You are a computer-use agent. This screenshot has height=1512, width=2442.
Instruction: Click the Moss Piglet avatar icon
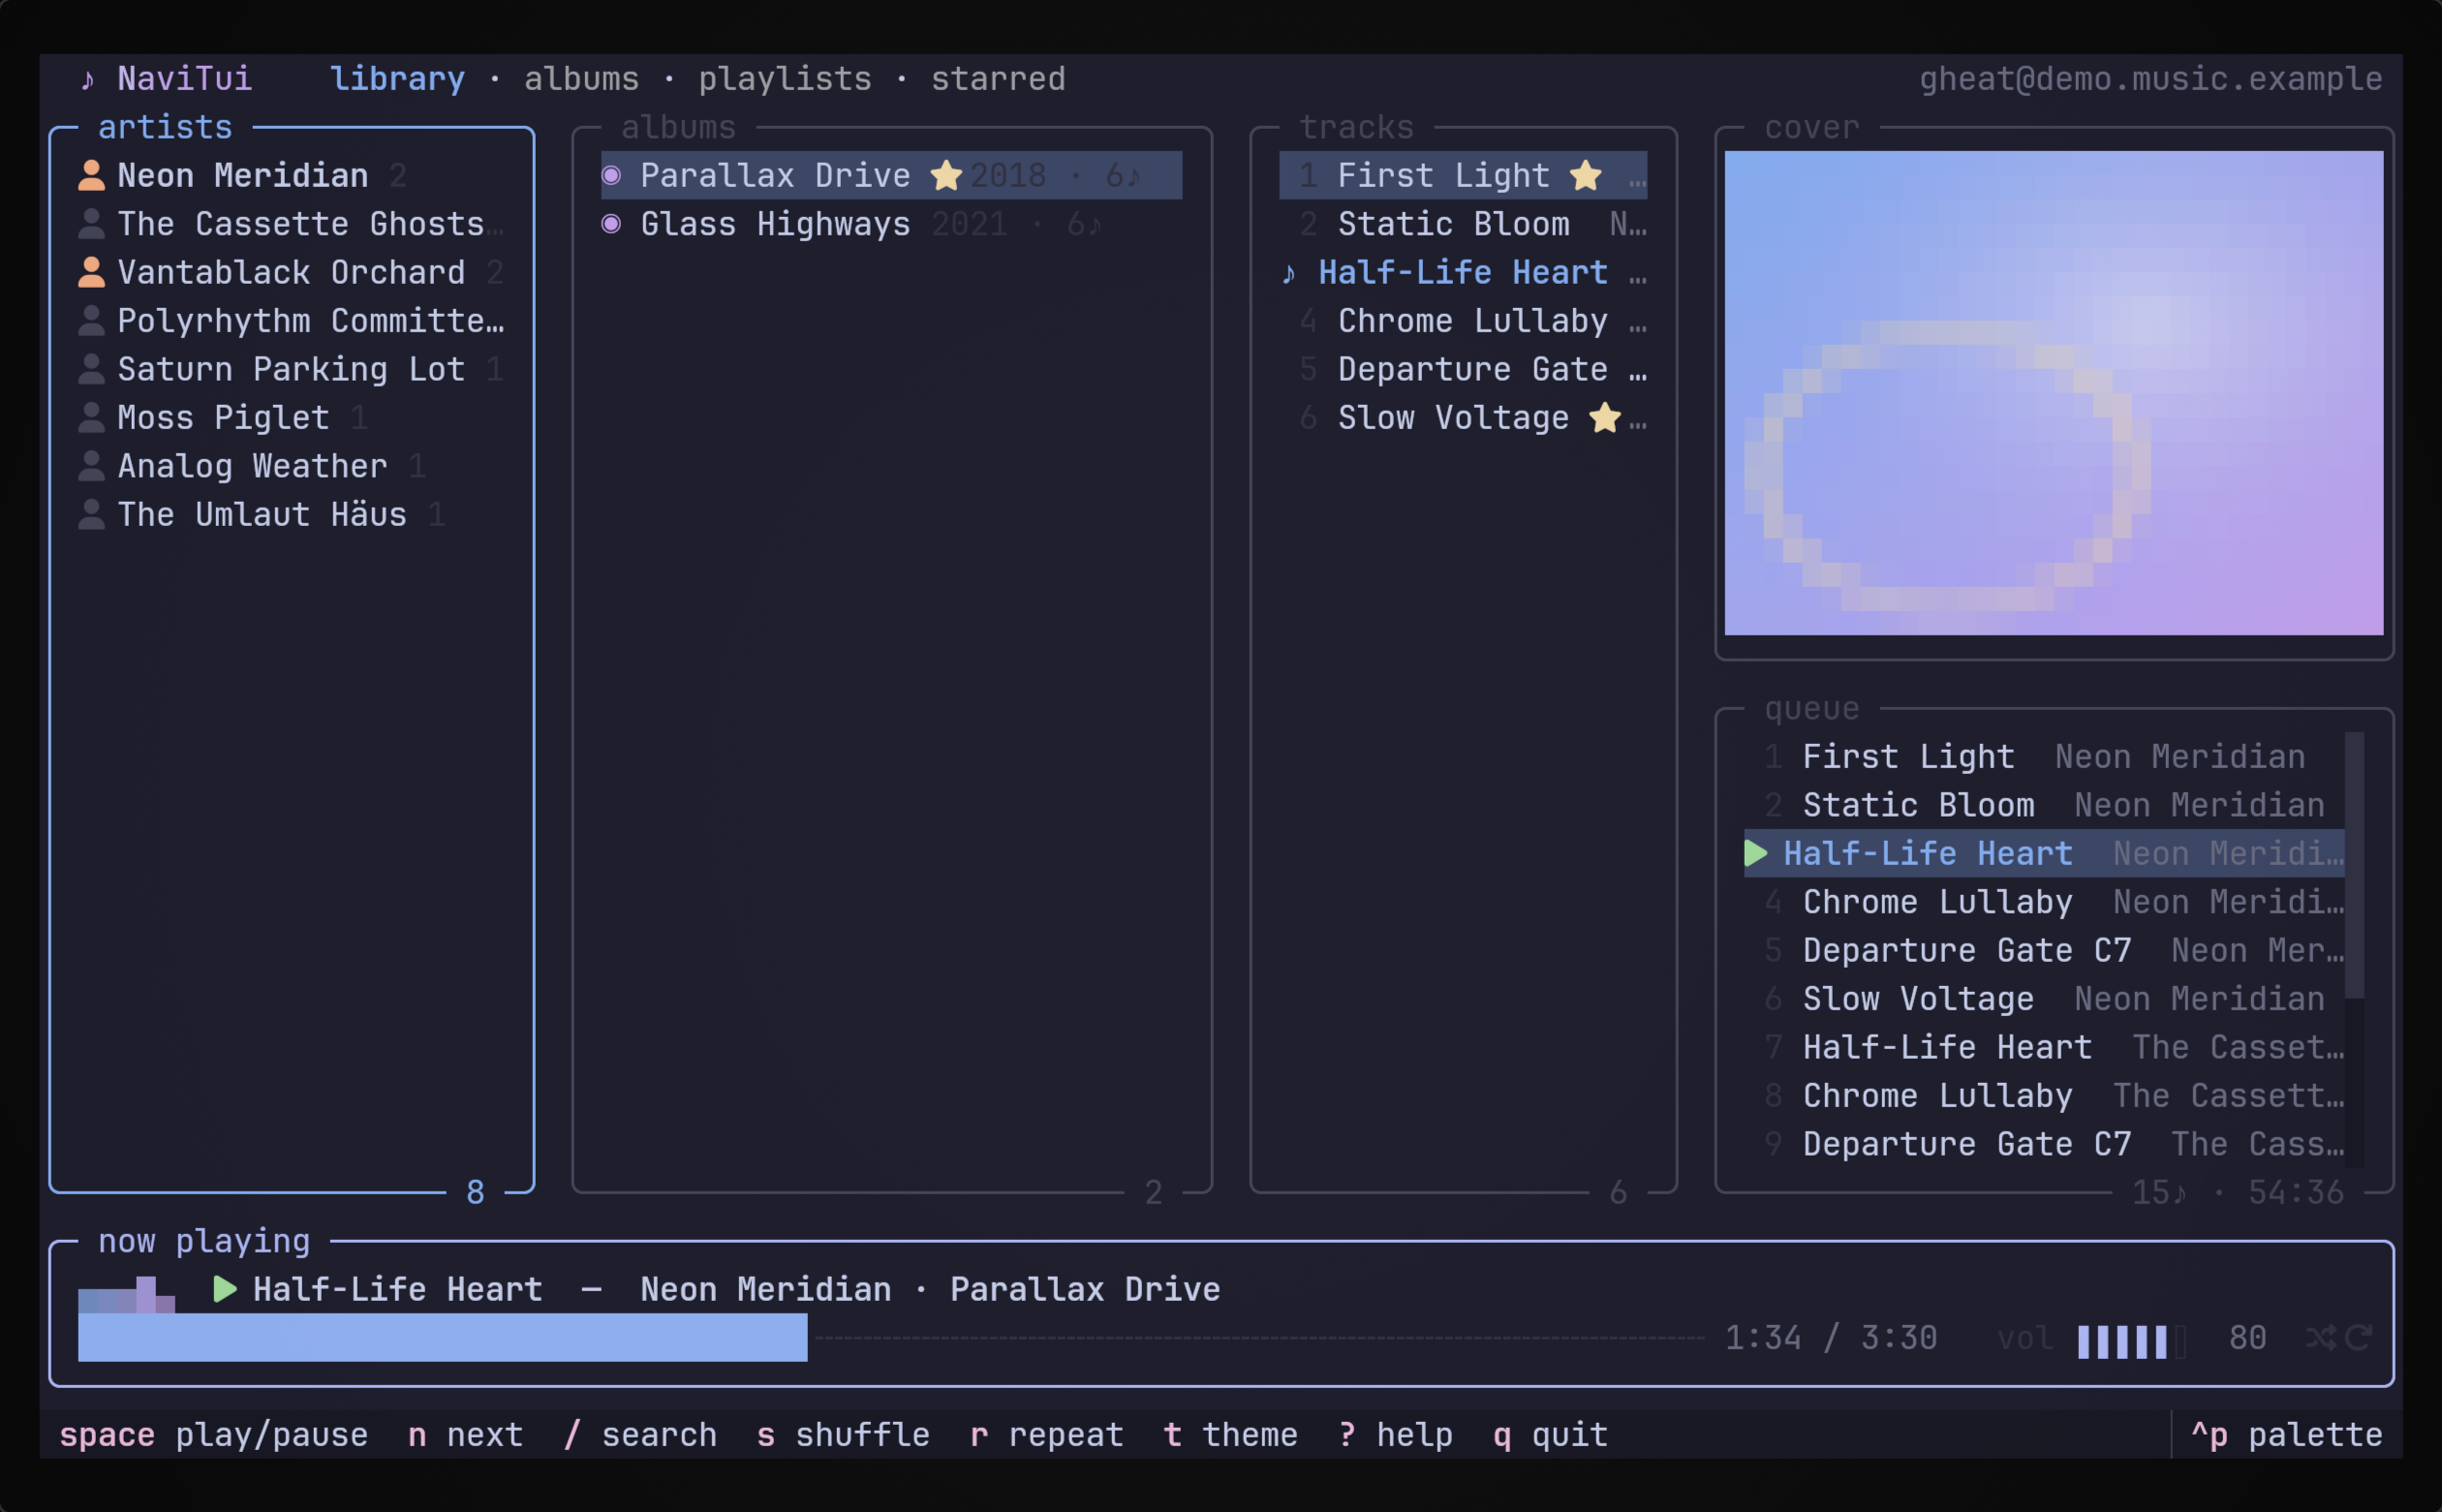[x=91, y=417]
